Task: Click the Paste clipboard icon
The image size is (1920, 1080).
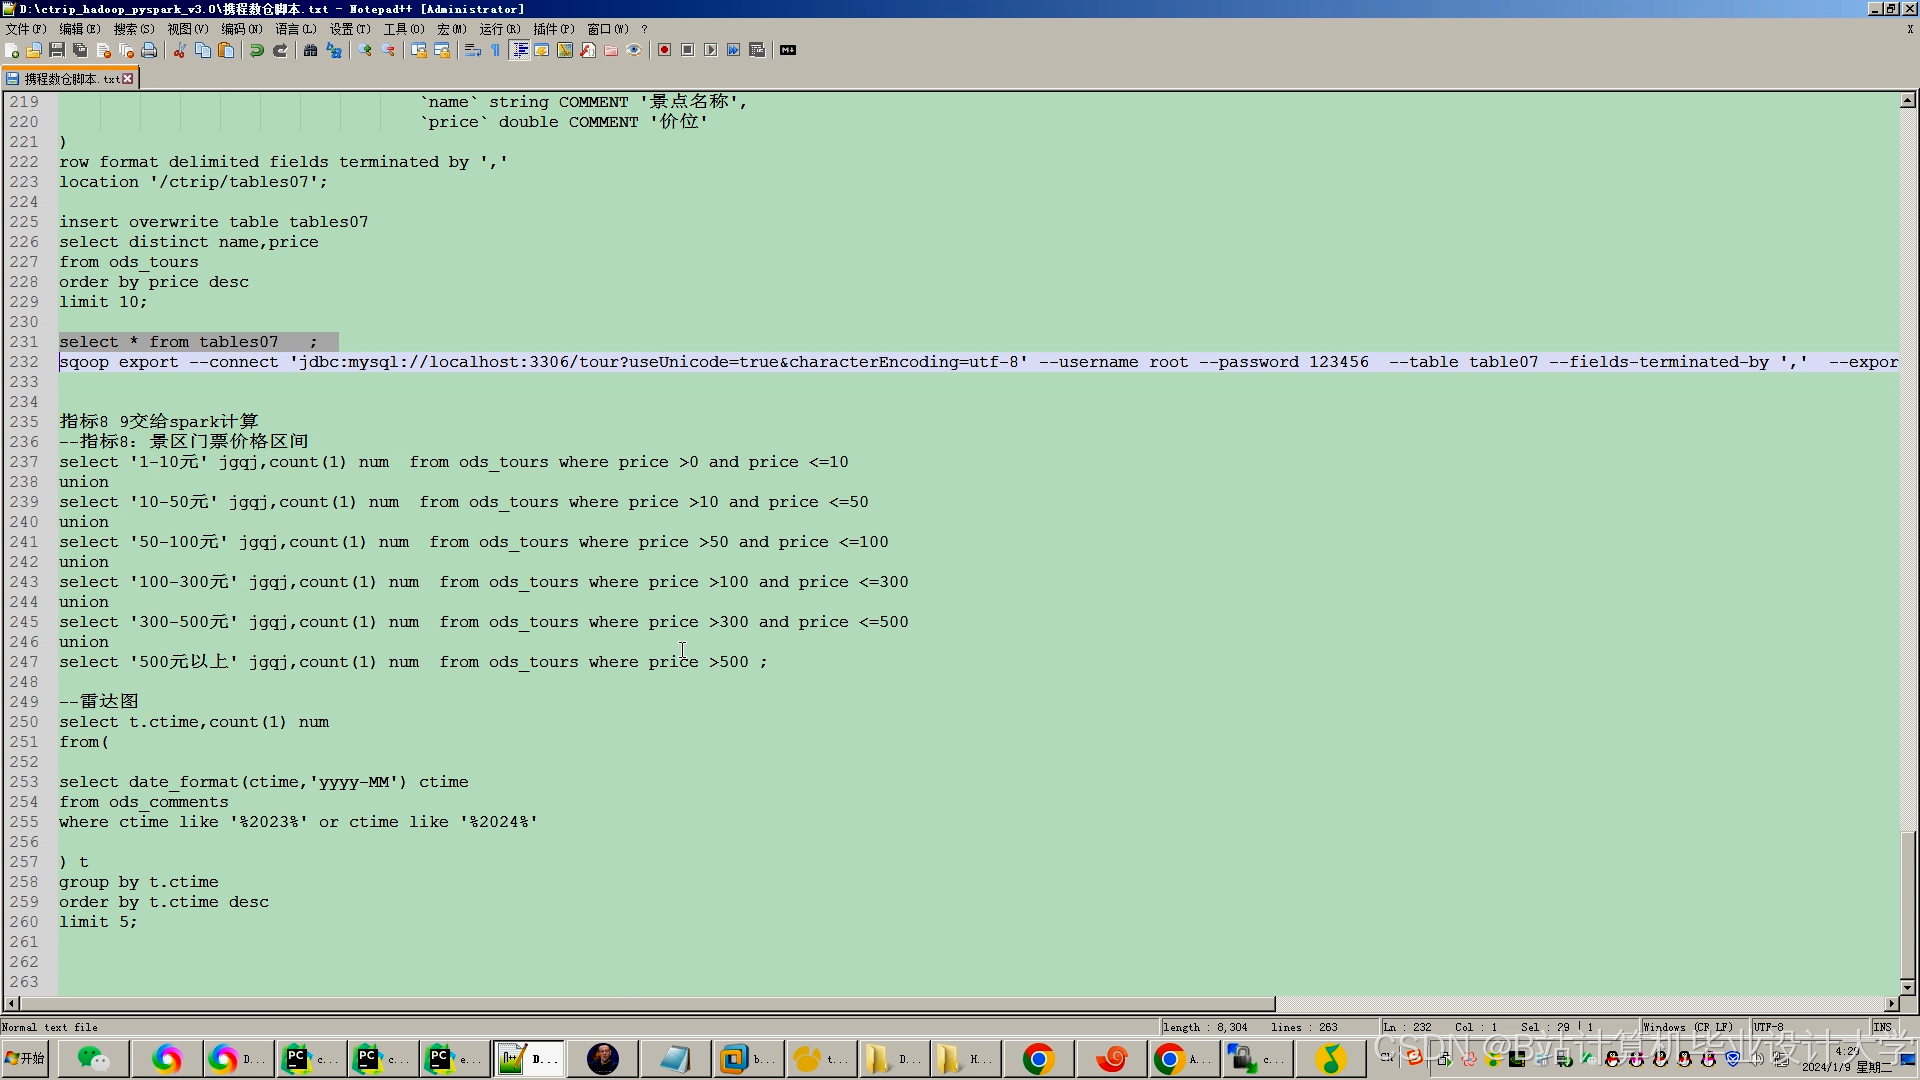Action: (x=227, y=50)
